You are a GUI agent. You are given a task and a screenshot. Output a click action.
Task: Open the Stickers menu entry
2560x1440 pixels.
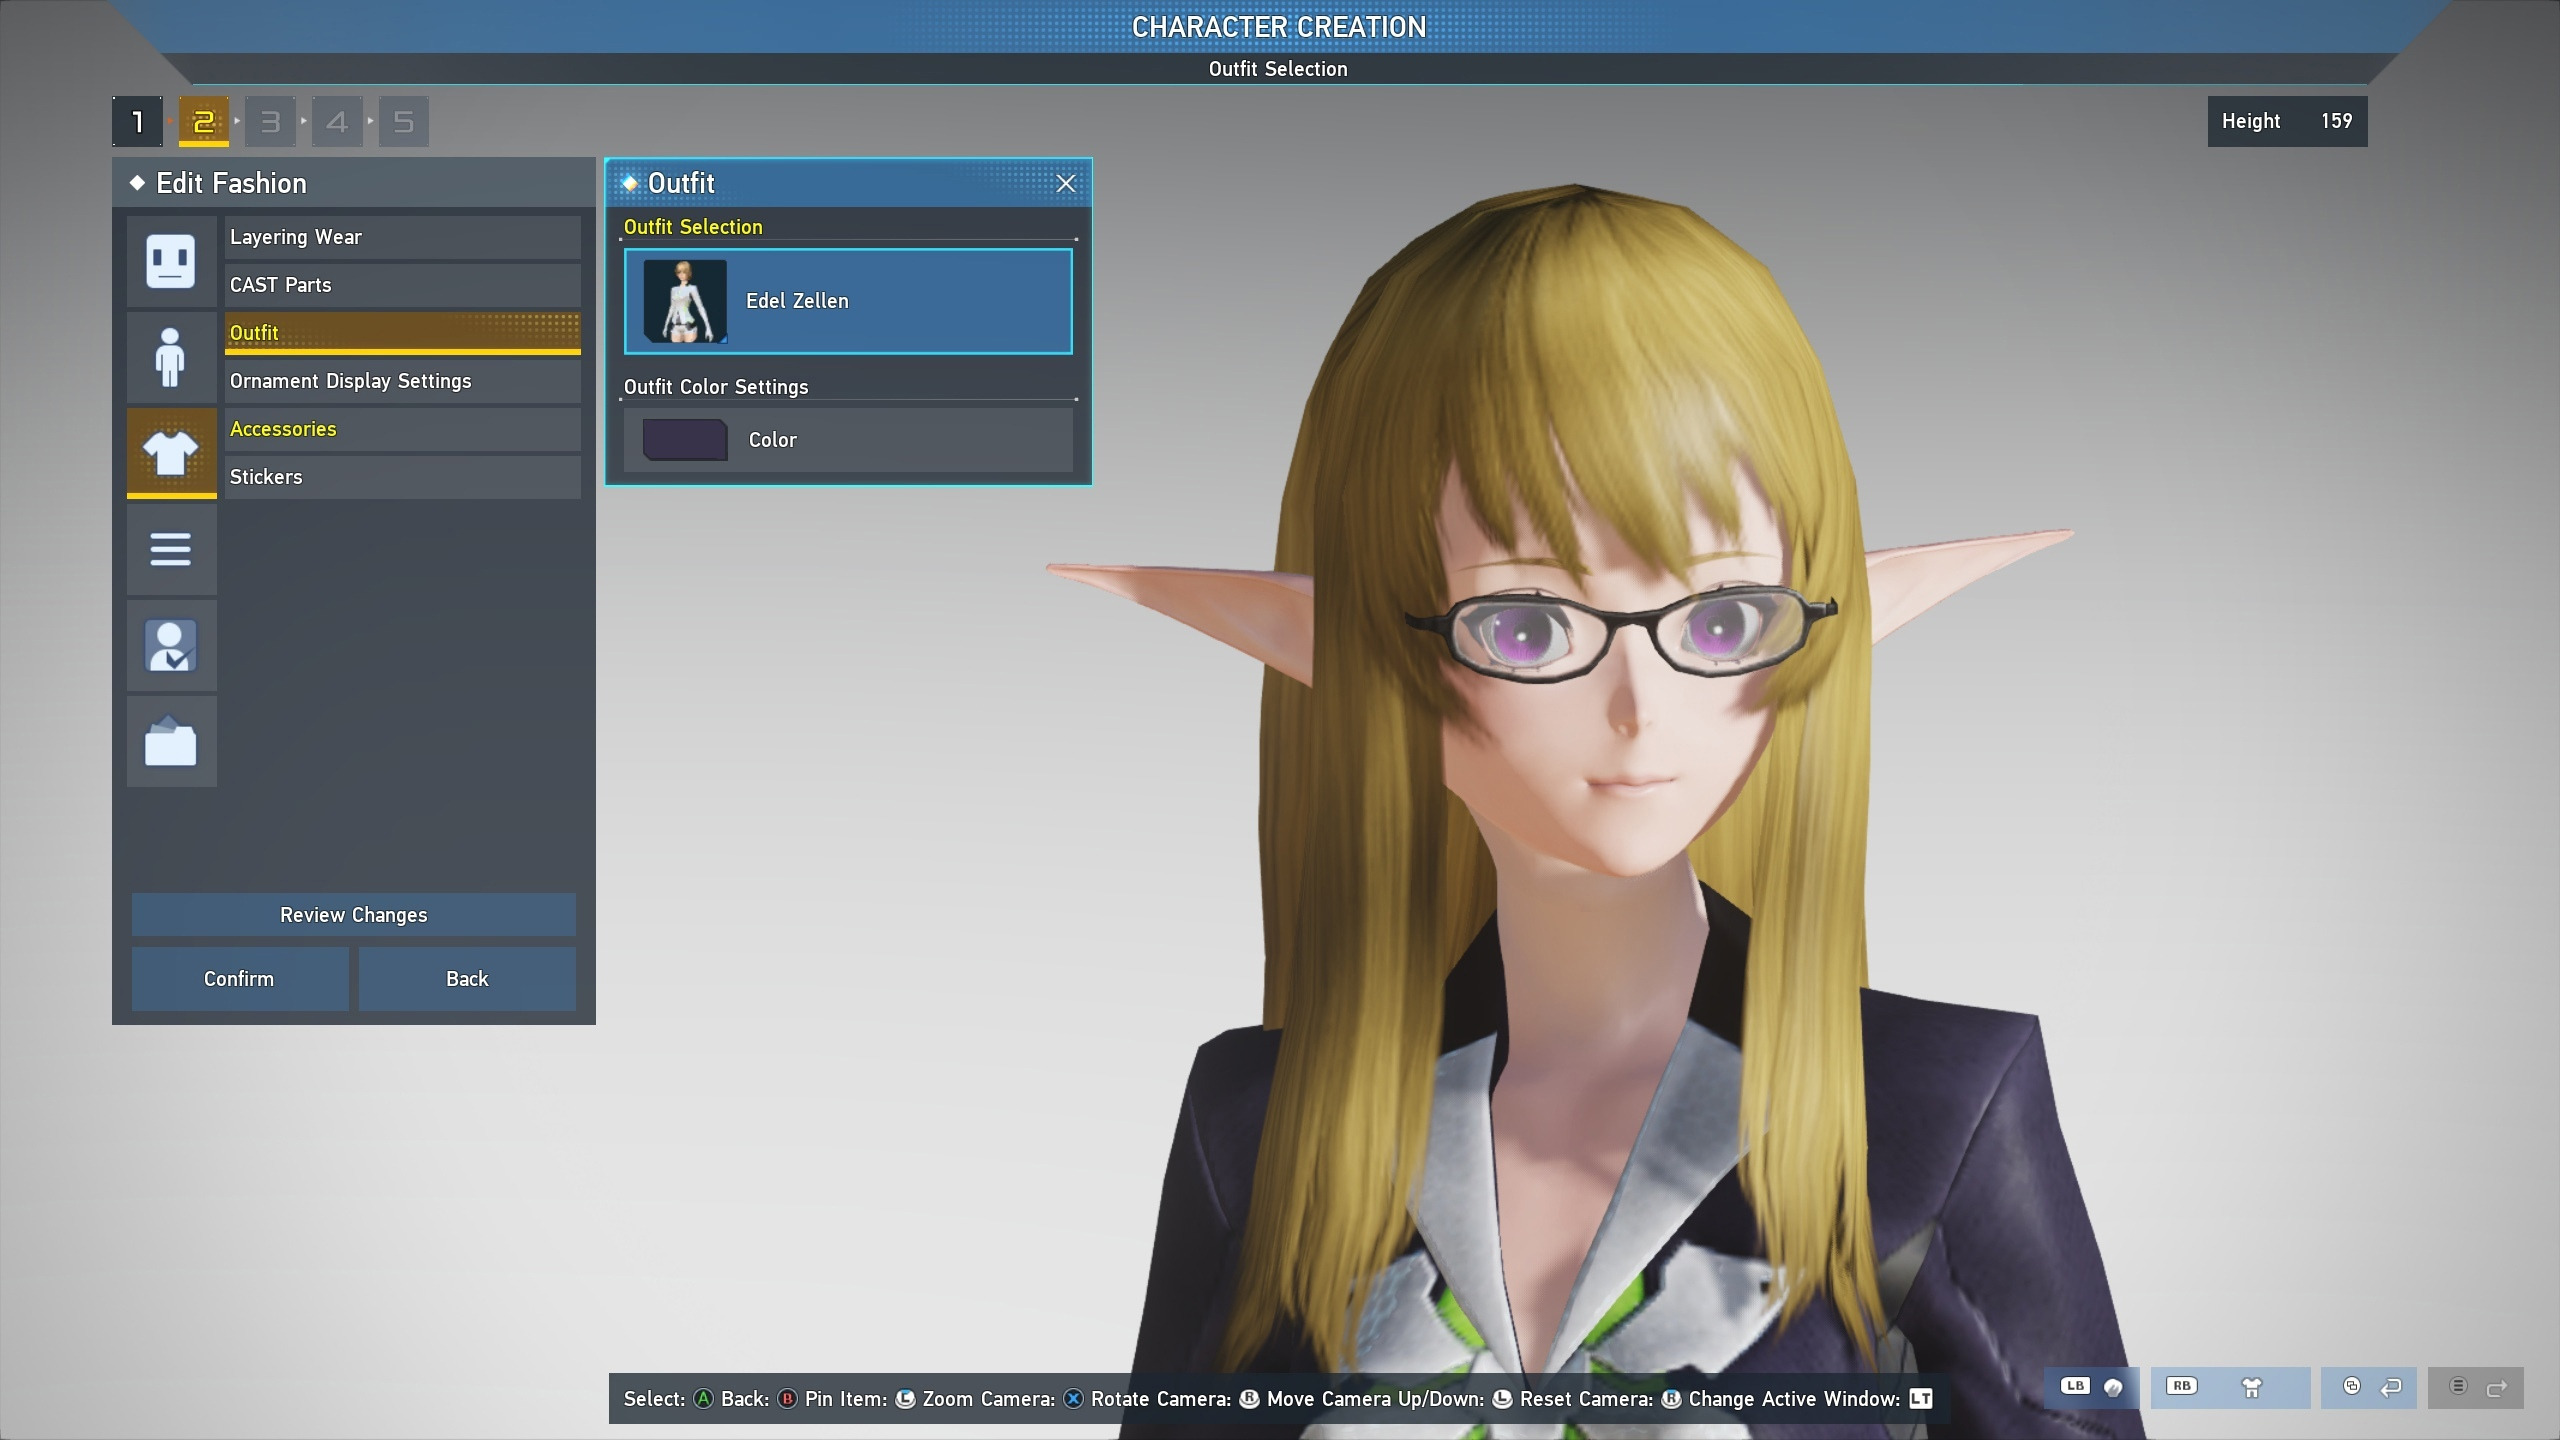402,477
